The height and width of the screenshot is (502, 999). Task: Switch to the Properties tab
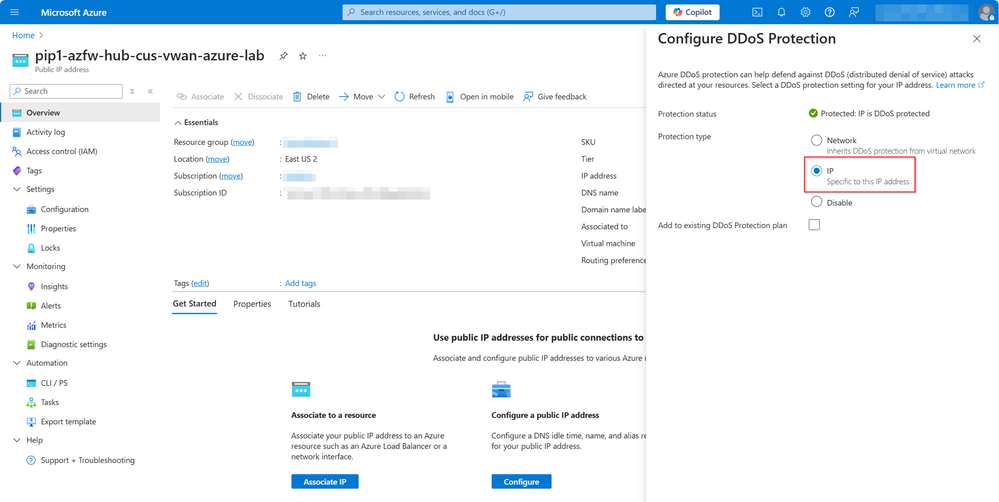[x=252, y=304]
